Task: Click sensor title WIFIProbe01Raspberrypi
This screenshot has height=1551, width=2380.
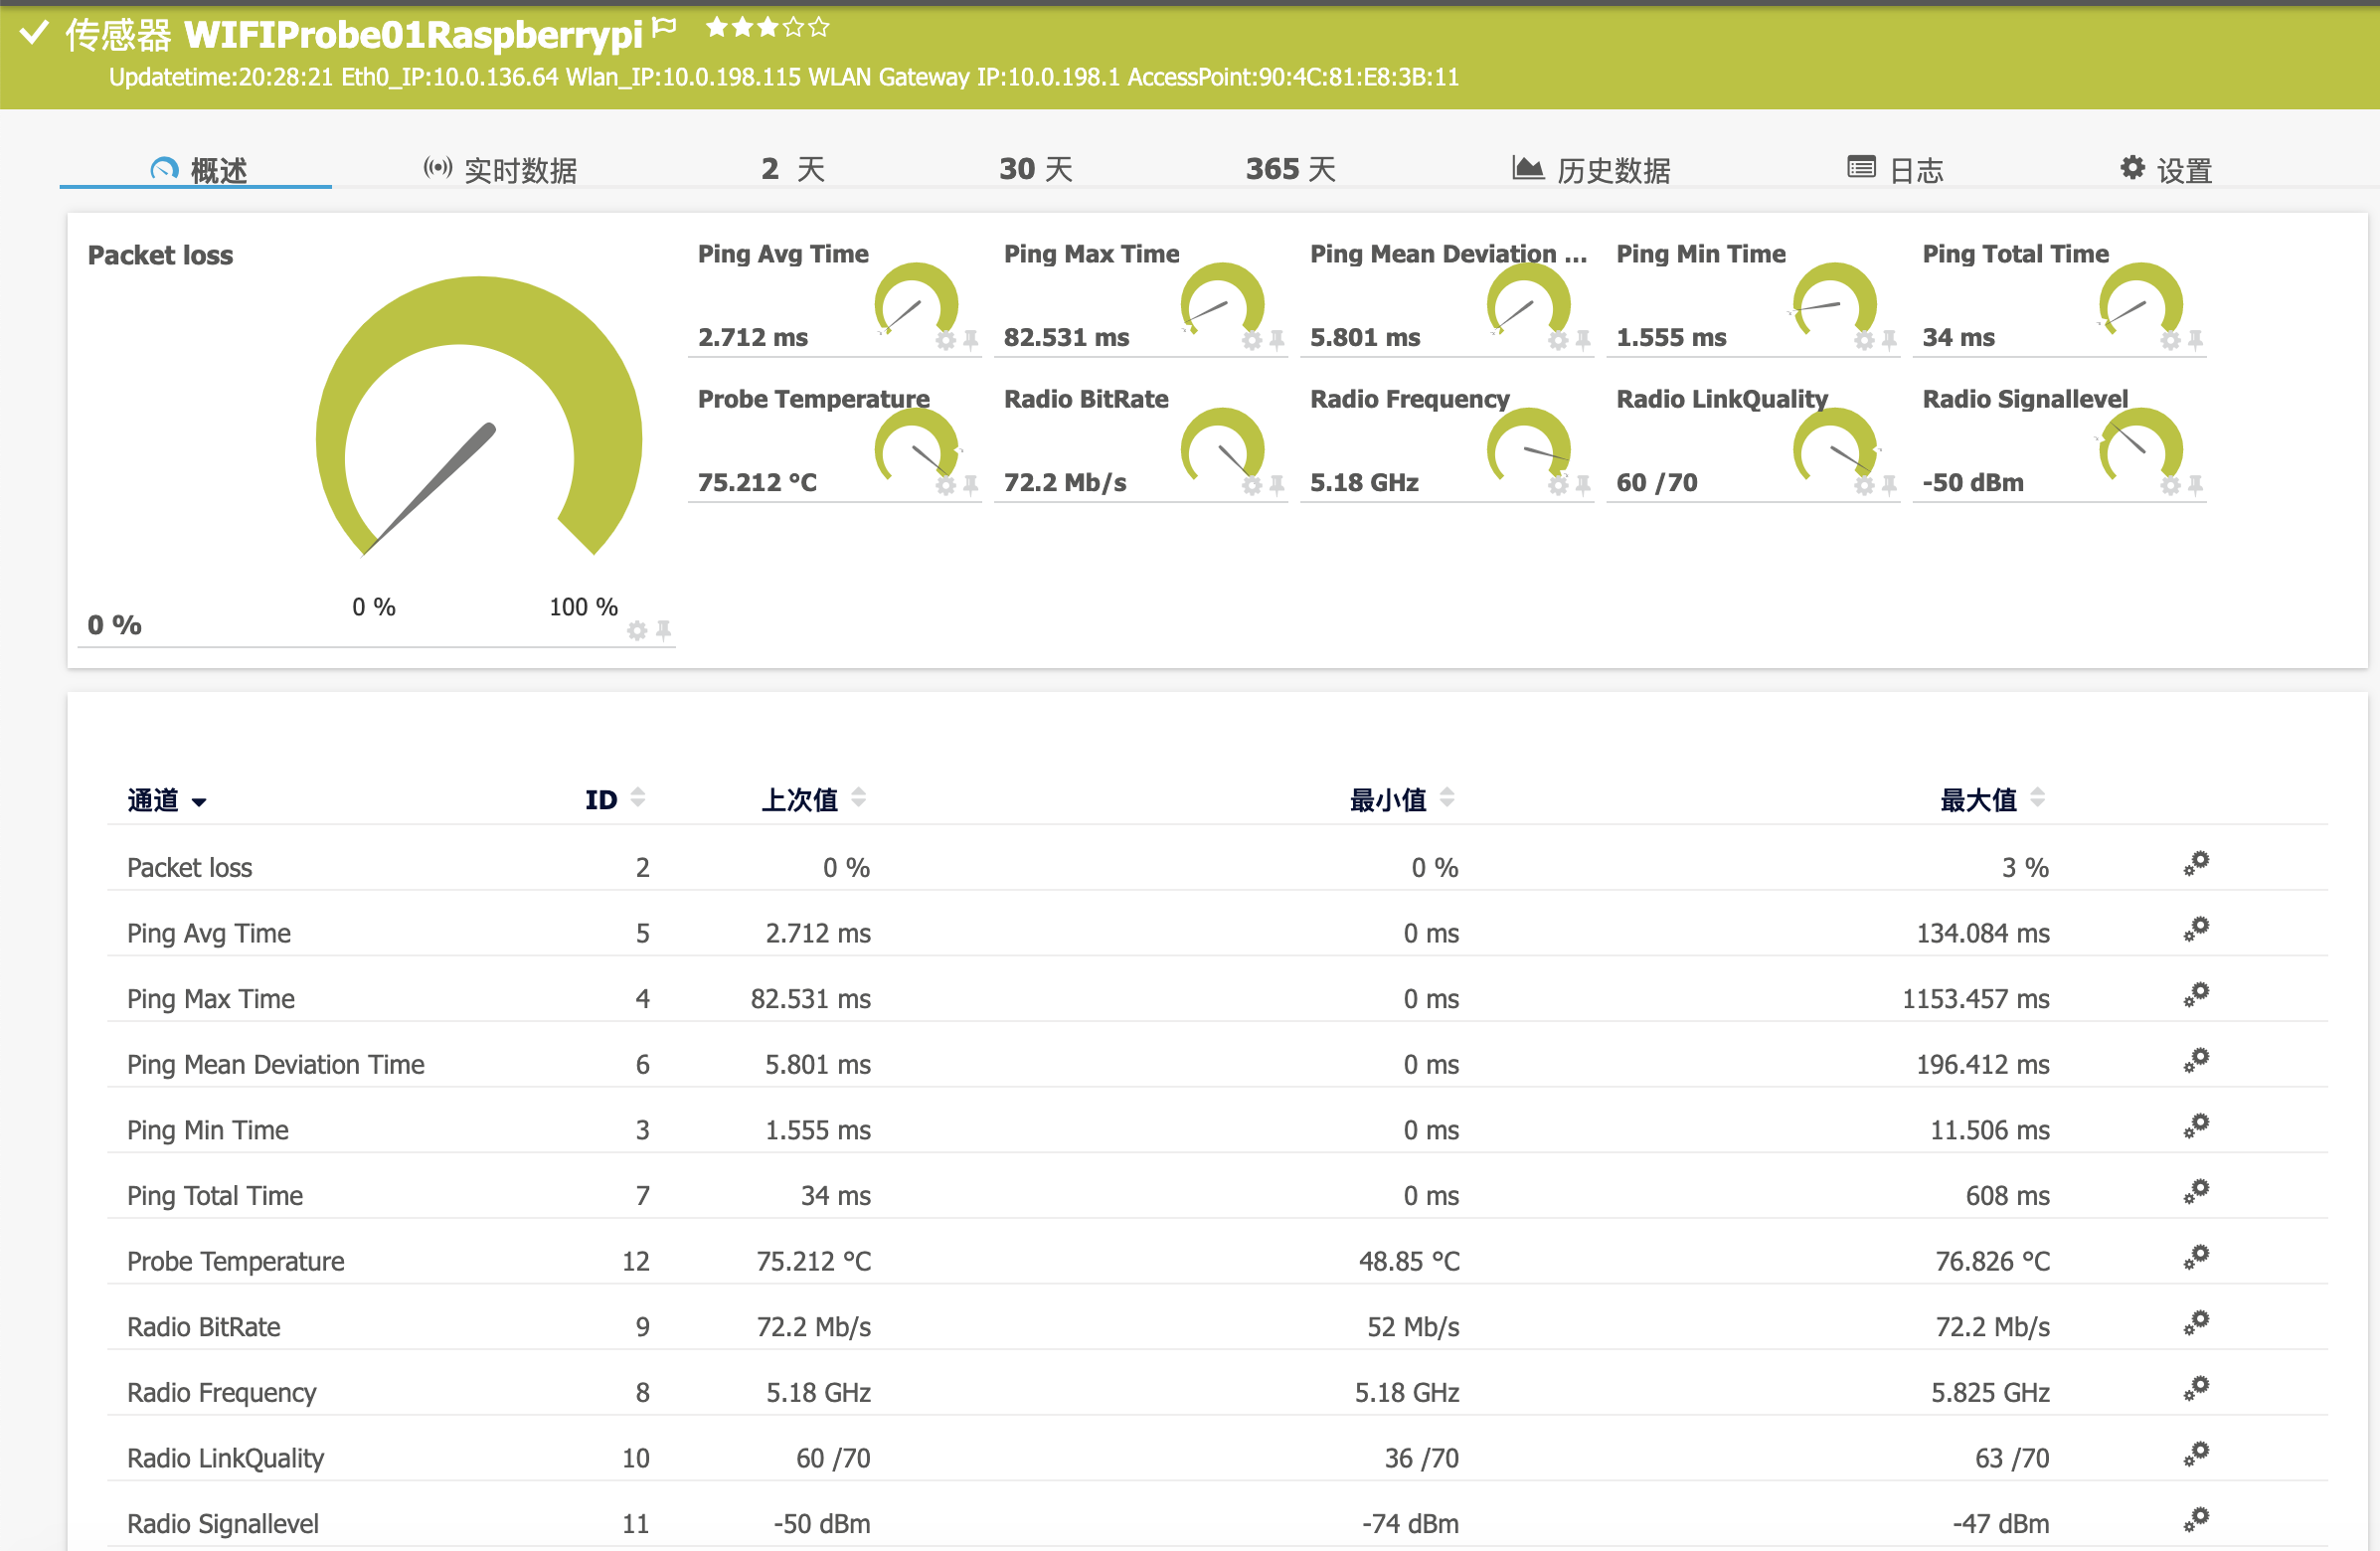Action: [x=413, y=34]
